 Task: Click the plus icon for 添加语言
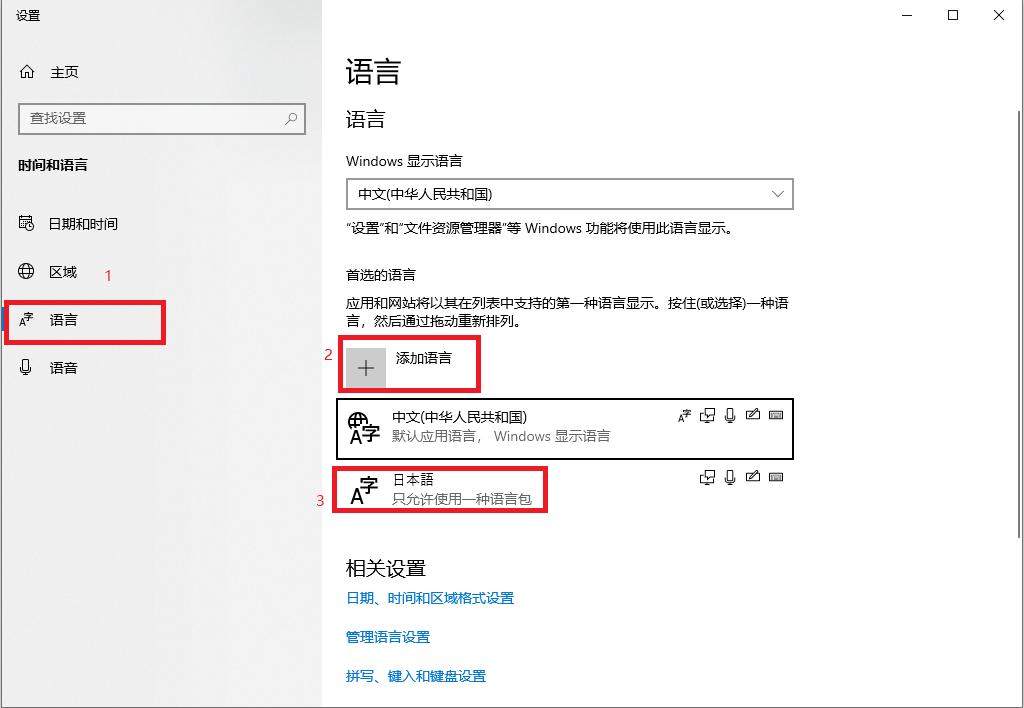[x=366, y=368]
